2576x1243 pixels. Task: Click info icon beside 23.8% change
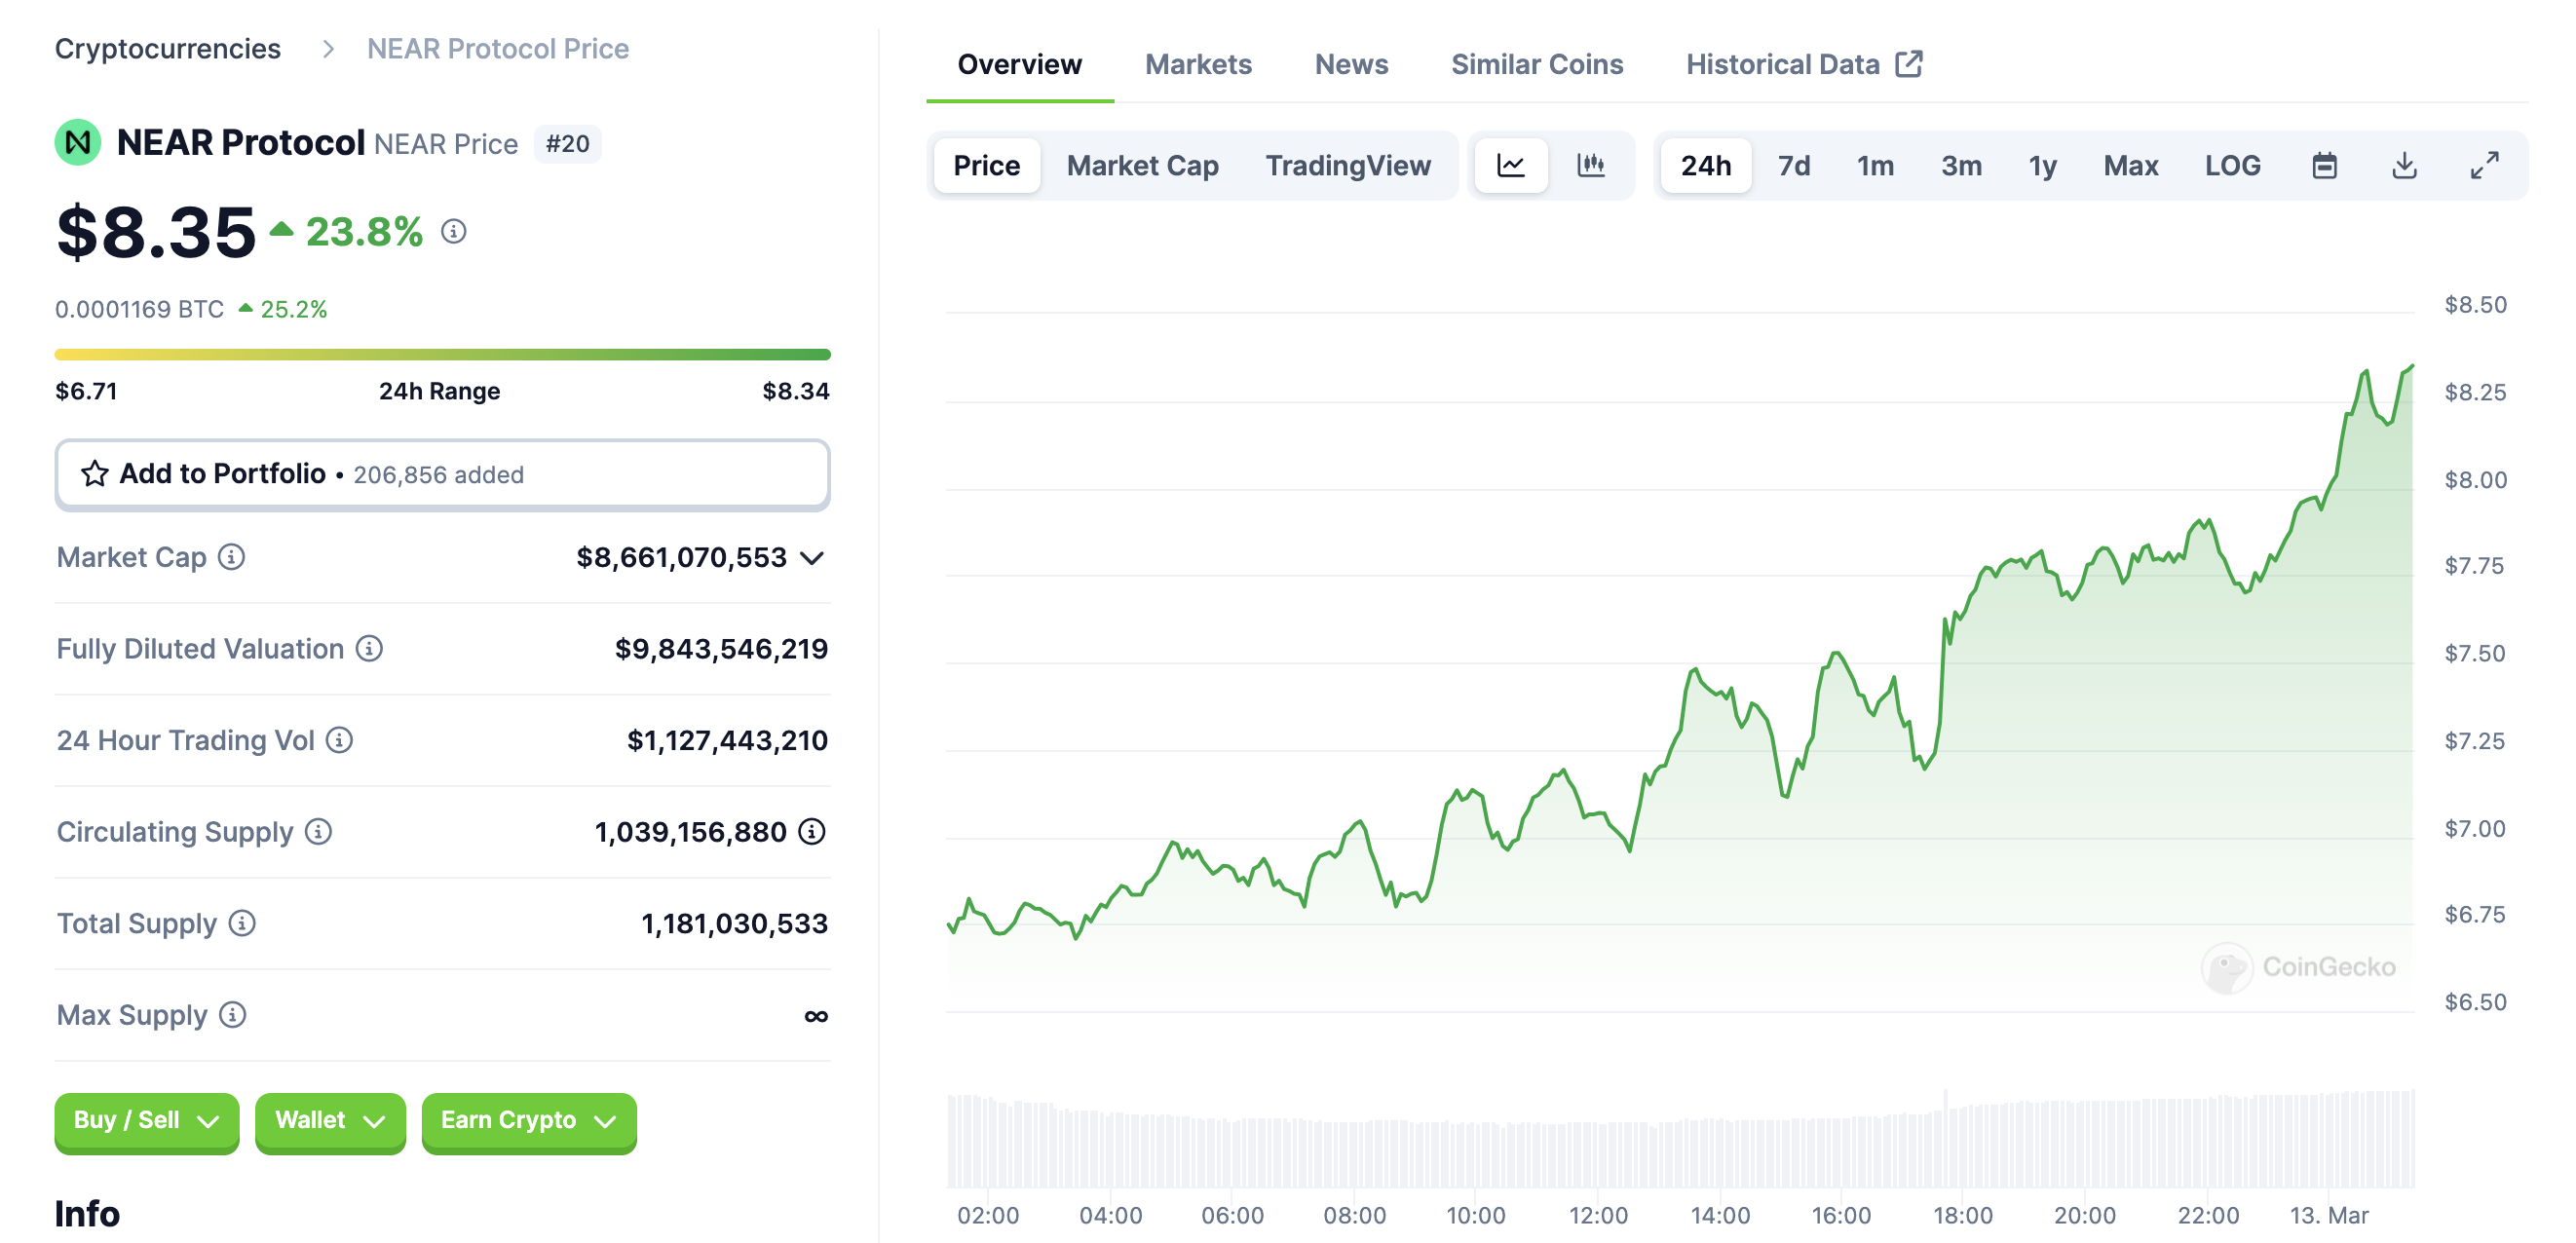pyautogui.click(x=454, y=232)
